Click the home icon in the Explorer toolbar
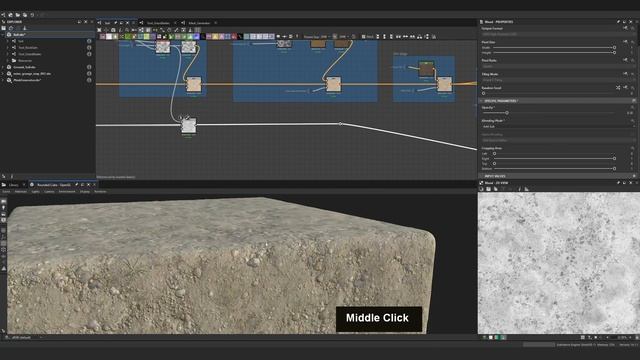 (x=11, y=28)
